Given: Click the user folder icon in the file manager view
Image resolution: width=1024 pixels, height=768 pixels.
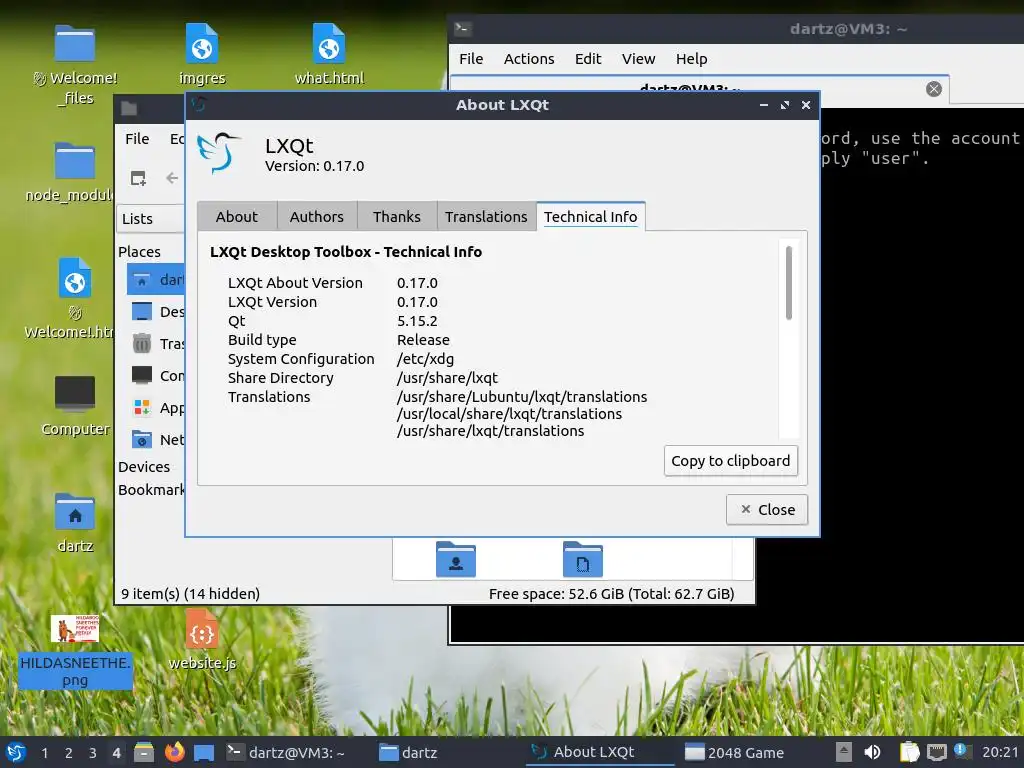Looking at the screenshot, I should click(x=456, y=559).
